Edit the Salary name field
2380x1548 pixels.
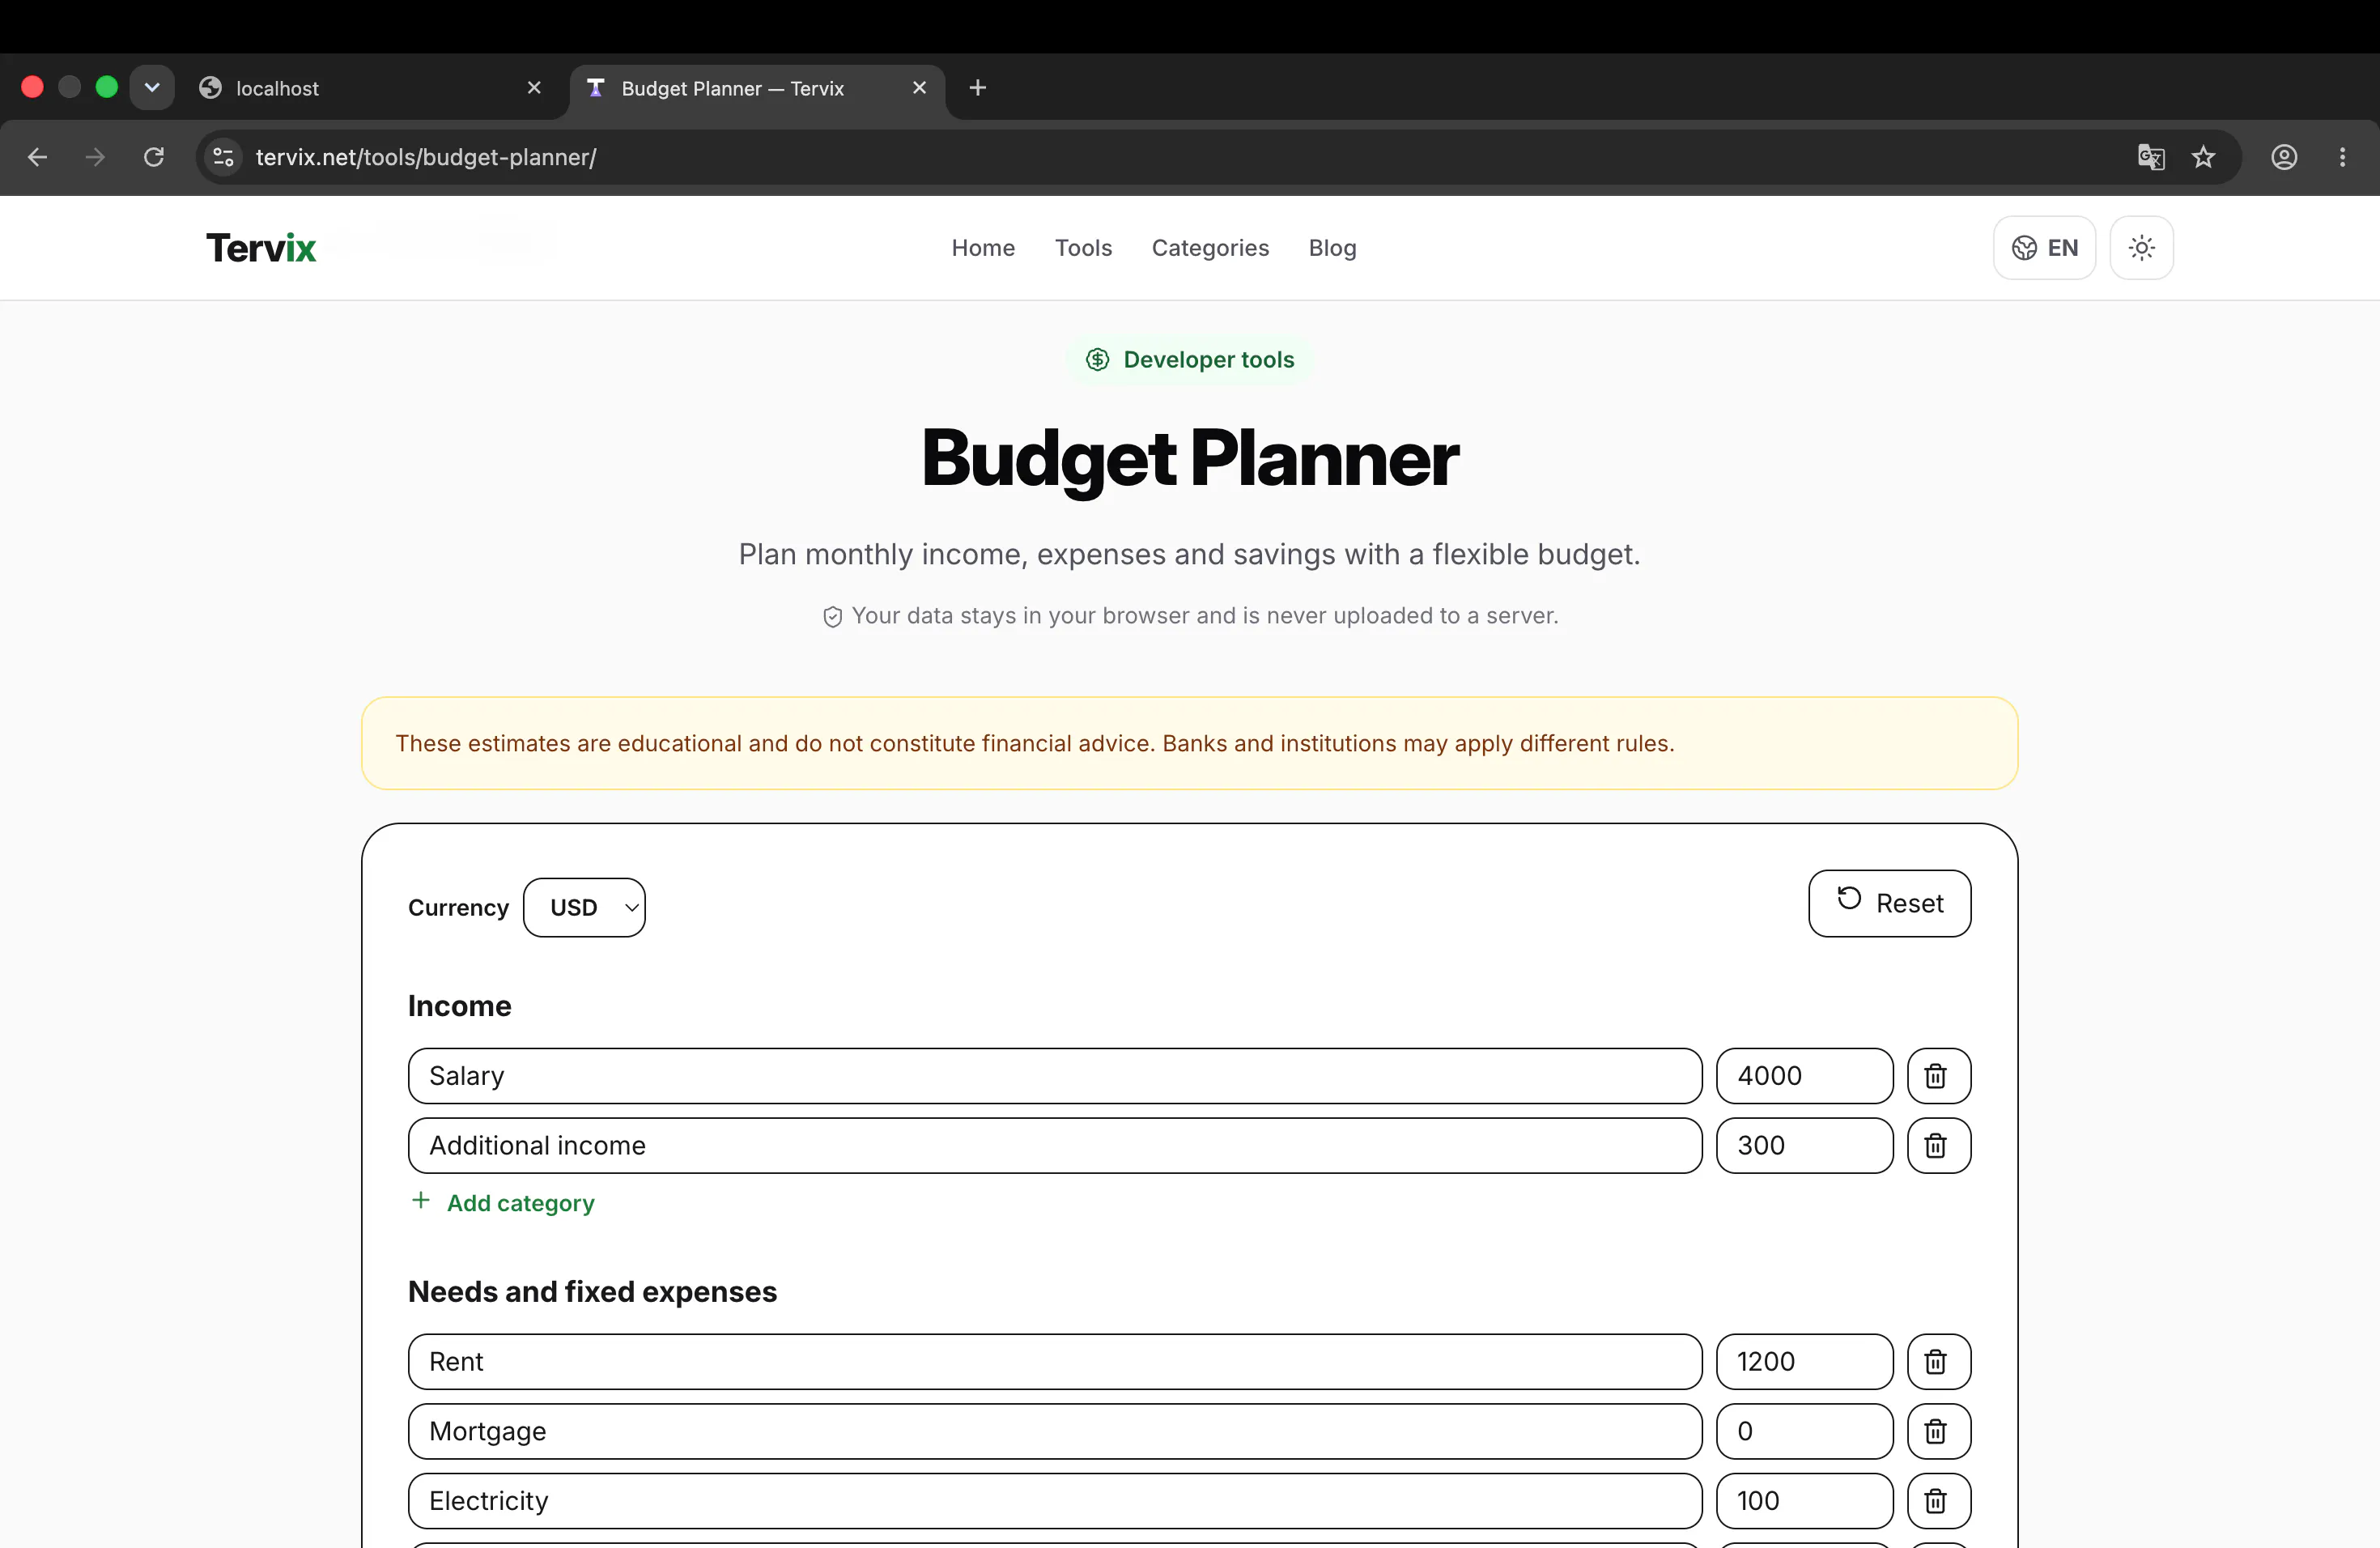click(1055, 1076)
